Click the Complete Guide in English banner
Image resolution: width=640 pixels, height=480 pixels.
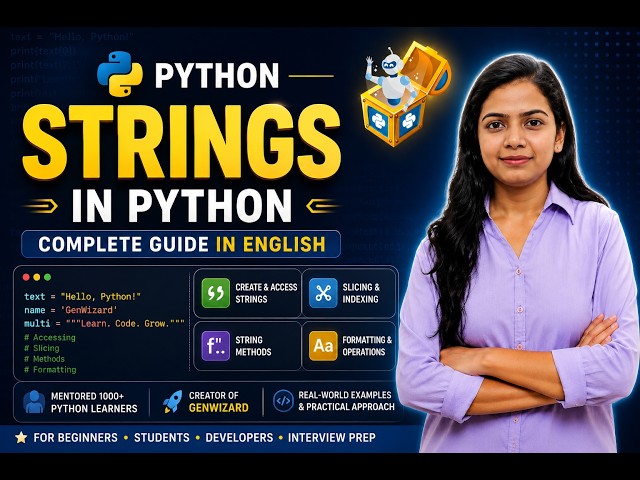click(181, 244)
